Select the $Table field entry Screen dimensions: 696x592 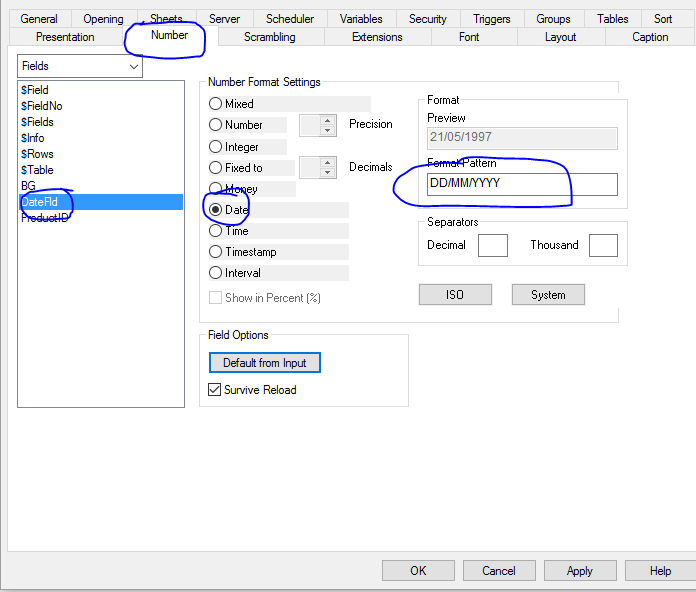pyautogui.click(x=37, y=170)
